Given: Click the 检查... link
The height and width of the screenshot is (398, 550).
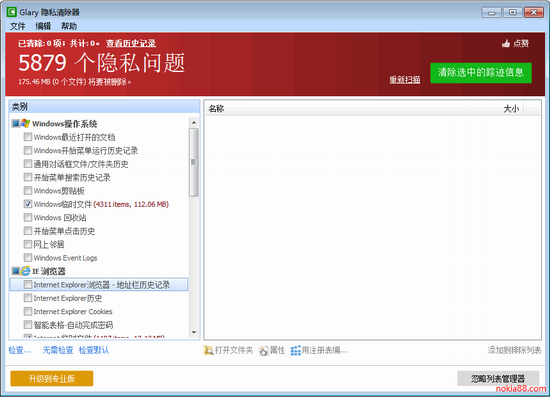Looking at the screenshot, I should click(x=20, y=350).
